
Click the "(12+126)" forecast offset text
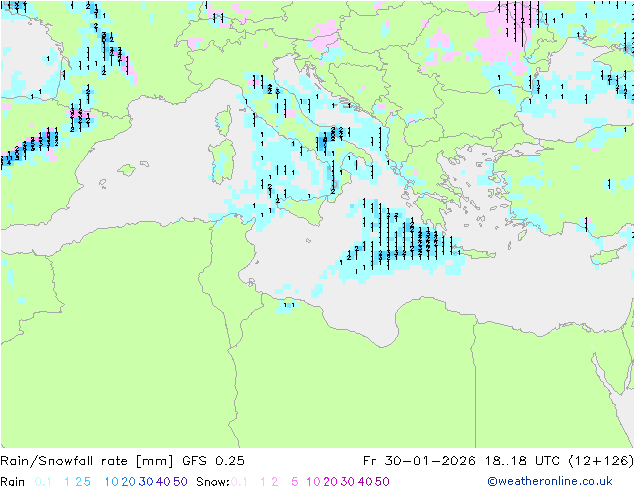click(x=600, y=461)
